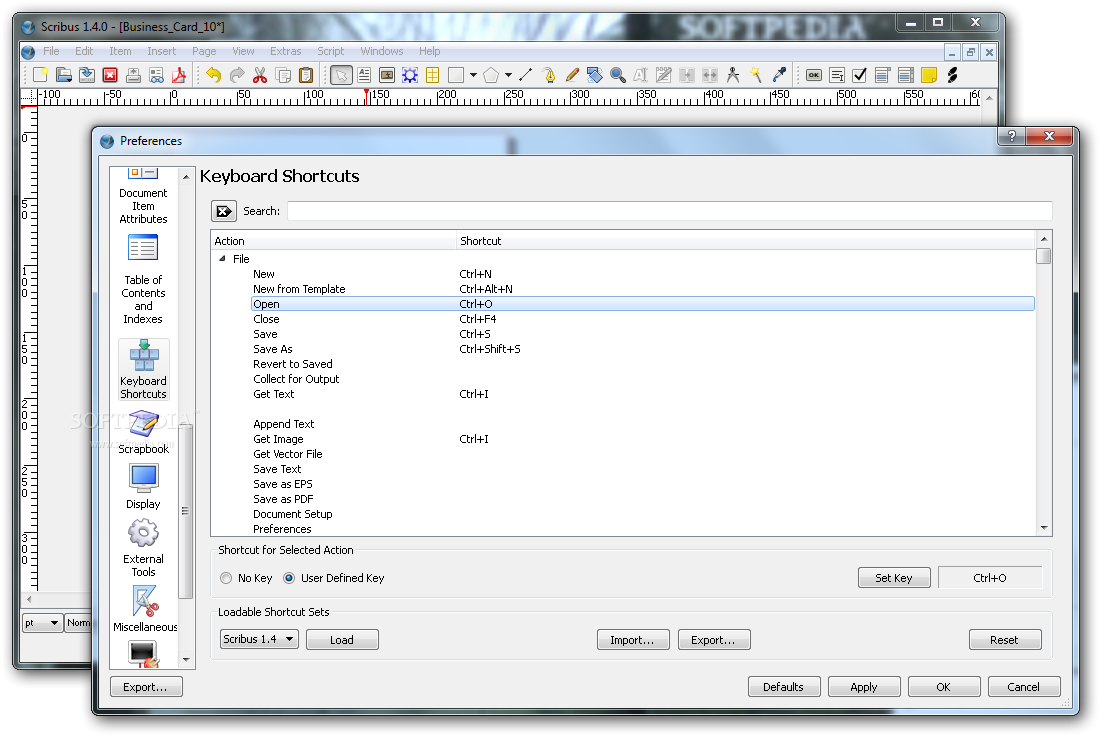Select the Select Item arrow tool

point(341,75)
